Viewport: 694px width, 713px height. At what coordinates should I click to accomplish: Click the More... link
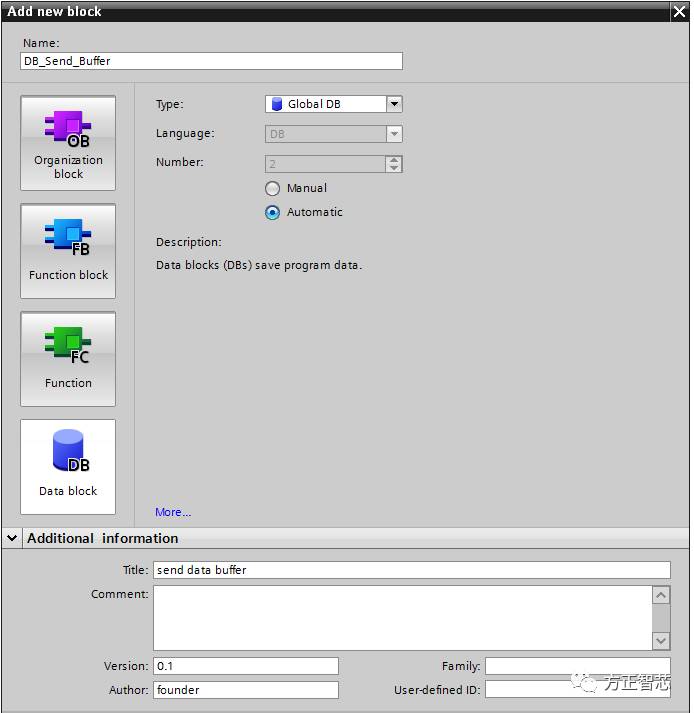coord(172,512)
